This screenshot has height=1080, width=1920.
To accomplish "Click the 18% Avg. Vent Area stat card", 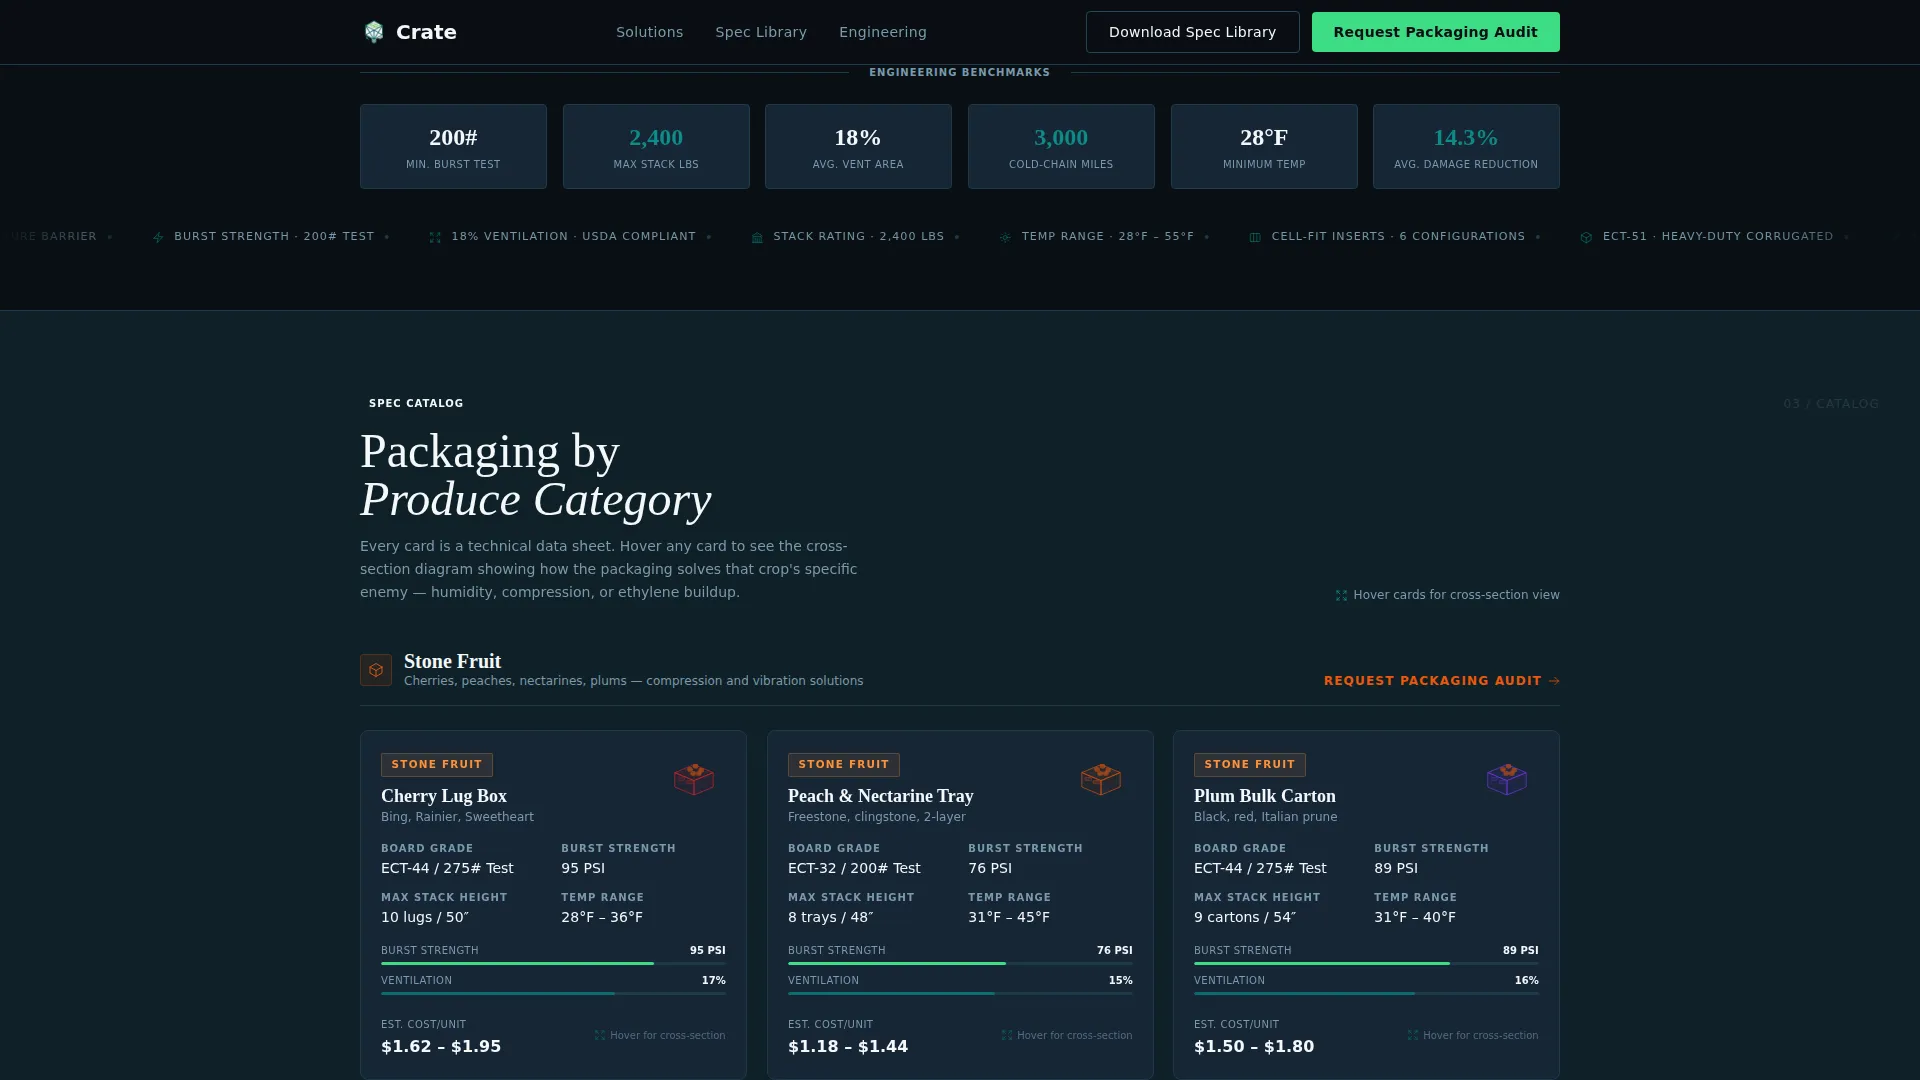I will tap(858, 147).
